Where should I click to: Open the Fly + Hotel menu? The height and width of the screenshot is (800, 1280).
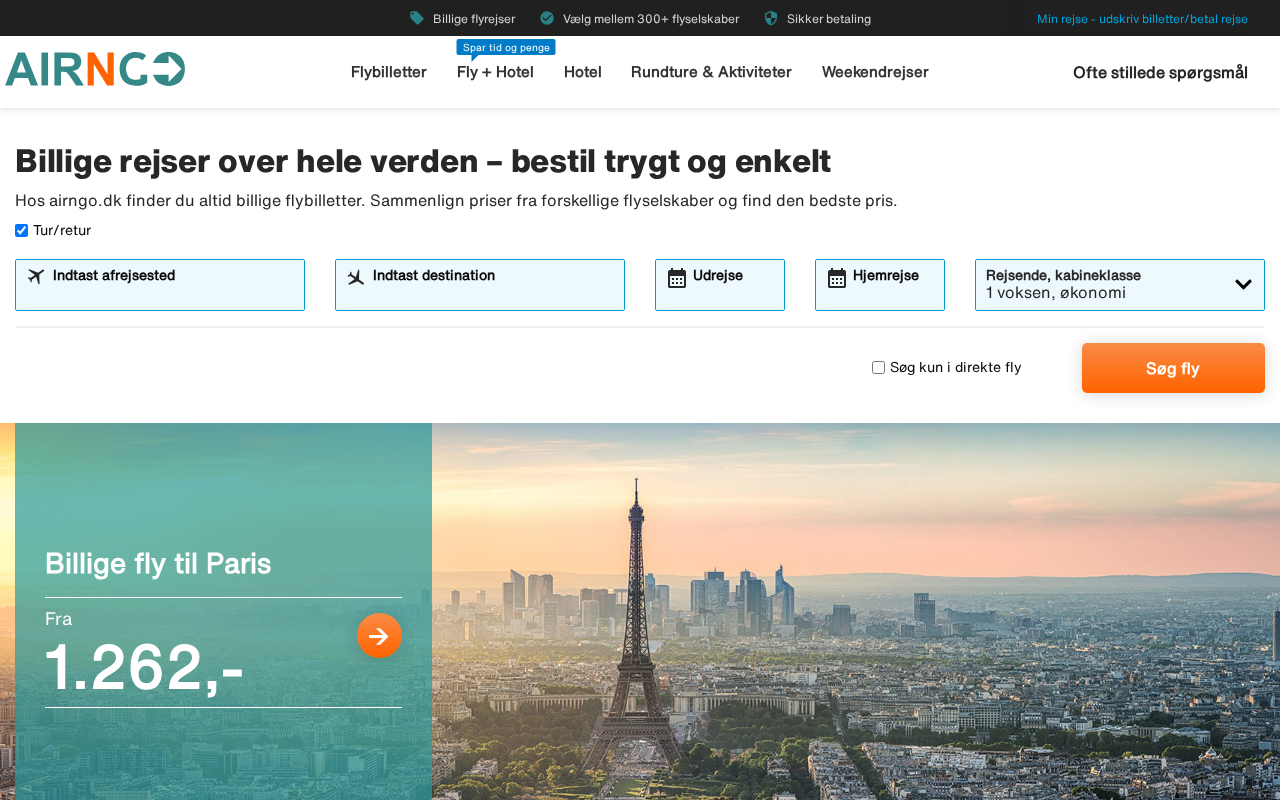click(495, 72)
